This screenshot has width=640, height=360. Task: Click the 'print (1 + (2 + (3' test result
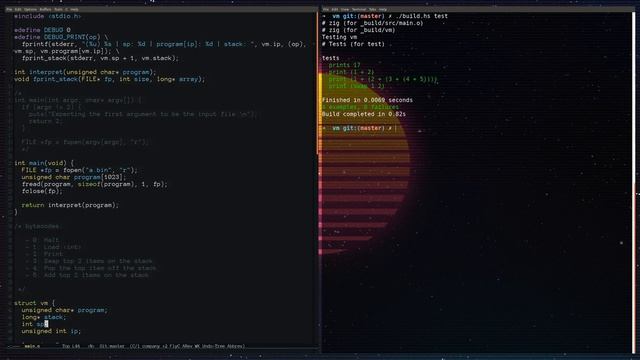coord(383,79)
